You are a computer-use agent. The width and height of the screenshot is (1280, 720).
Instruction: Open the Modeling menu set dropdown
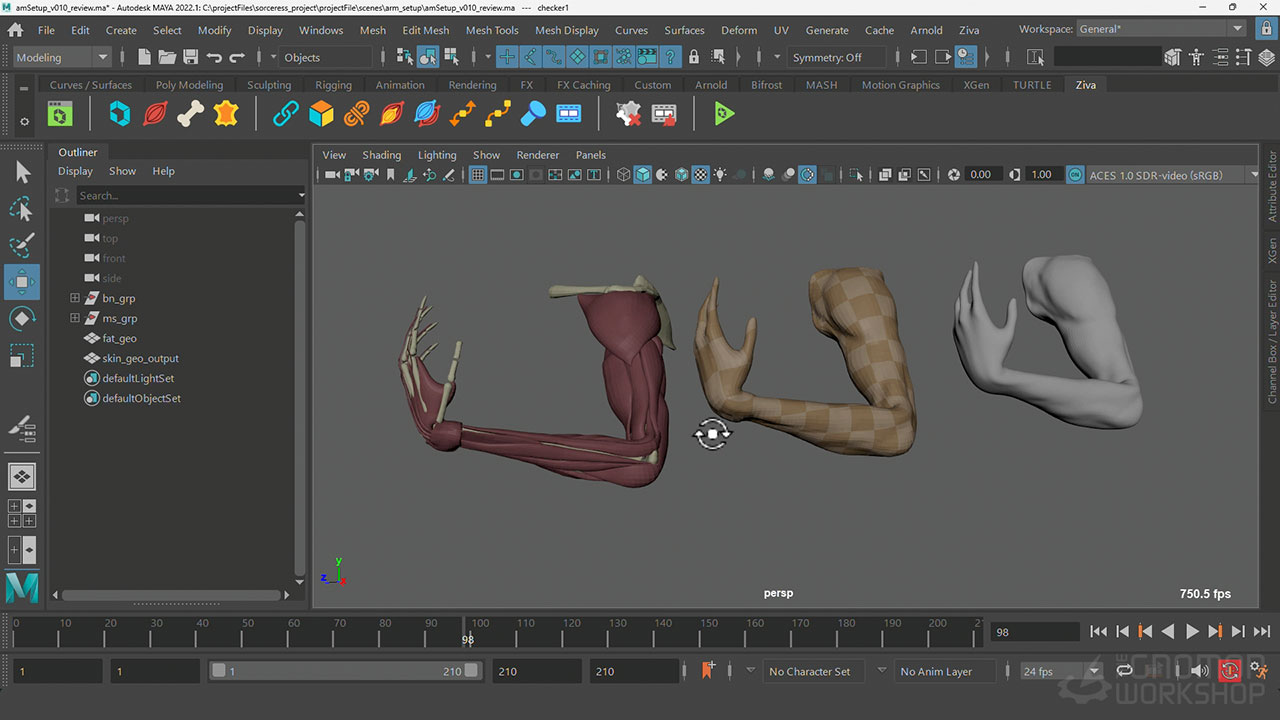coord(62,58)
